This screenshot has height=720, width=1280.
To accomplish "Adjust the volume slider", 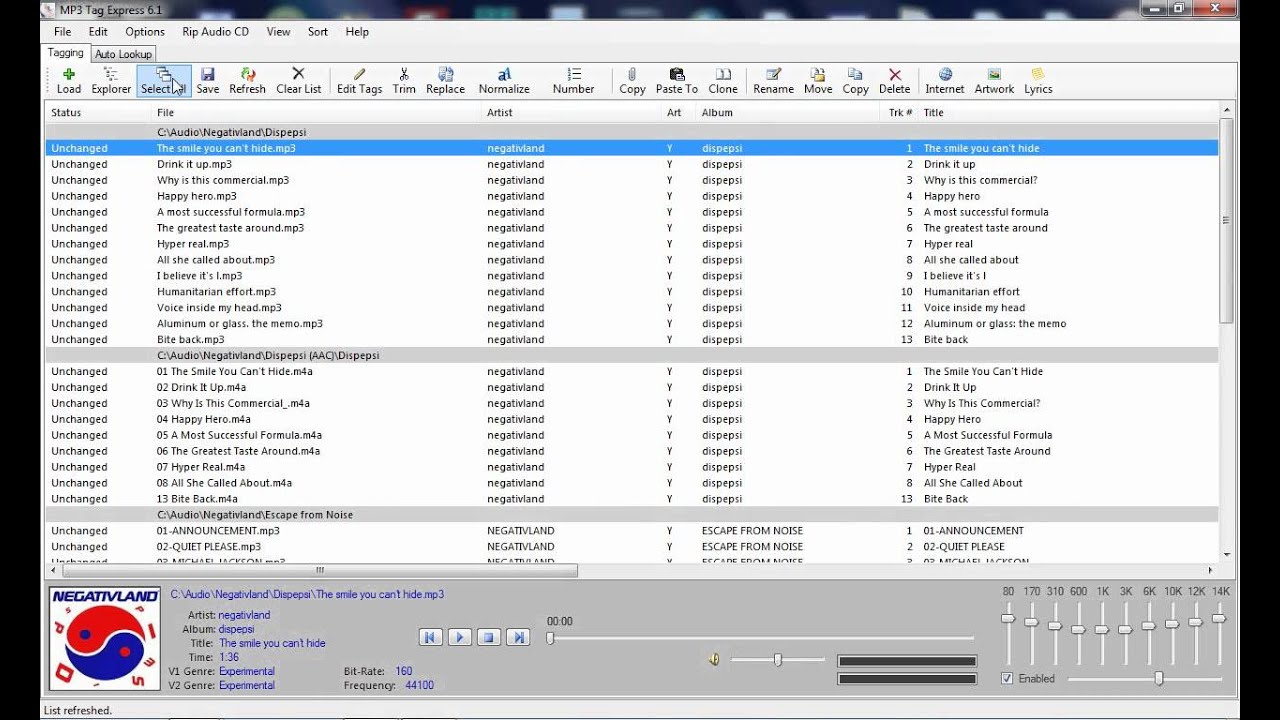I will tap(777, 659).
